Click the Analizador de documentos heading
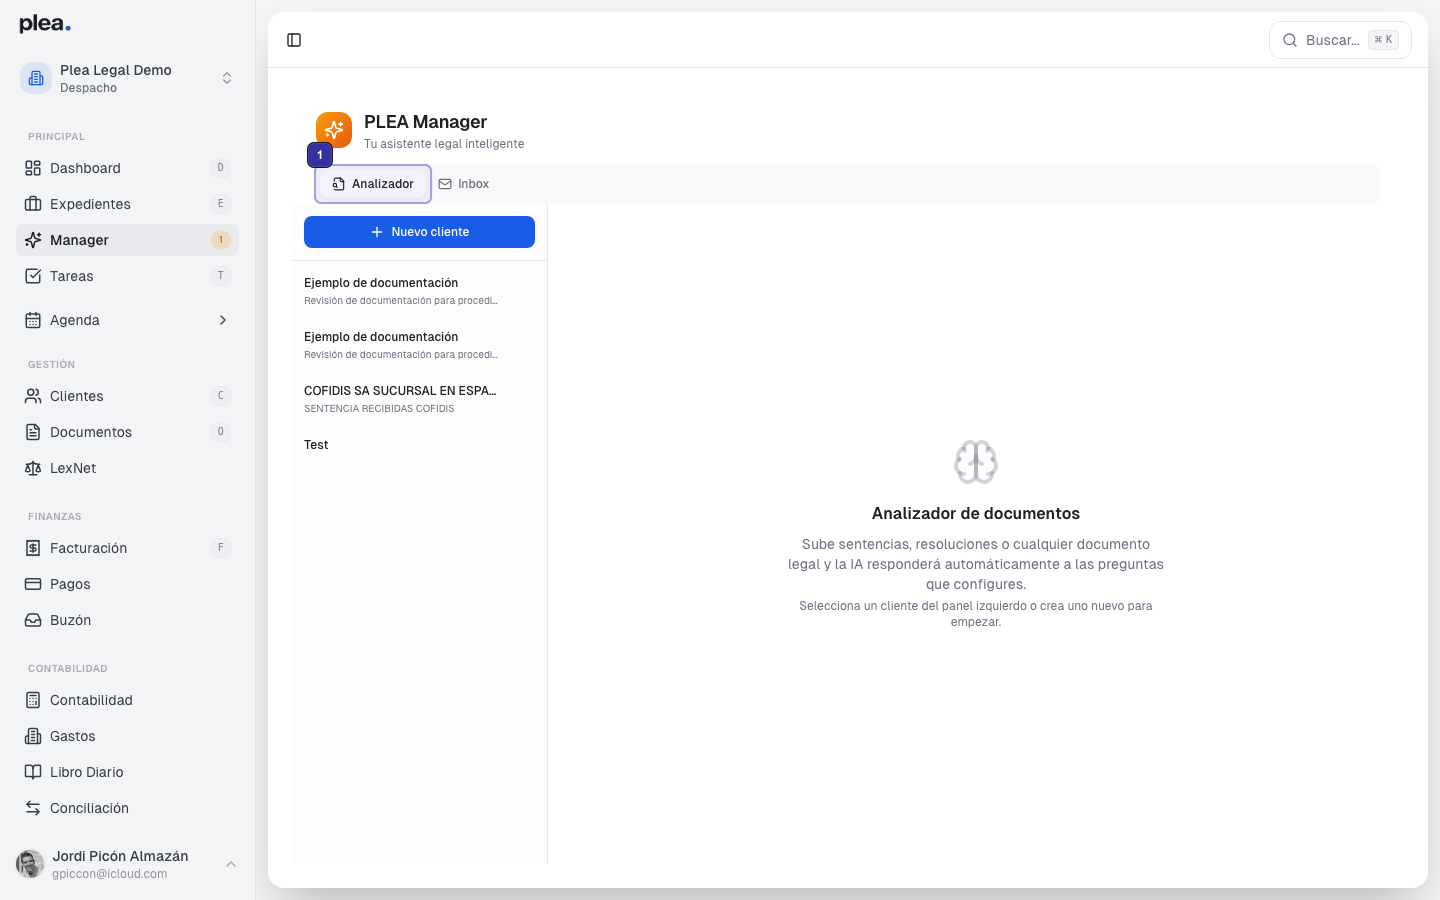The width and height of the screenshot is (1440, 900). tap(976, 513)
